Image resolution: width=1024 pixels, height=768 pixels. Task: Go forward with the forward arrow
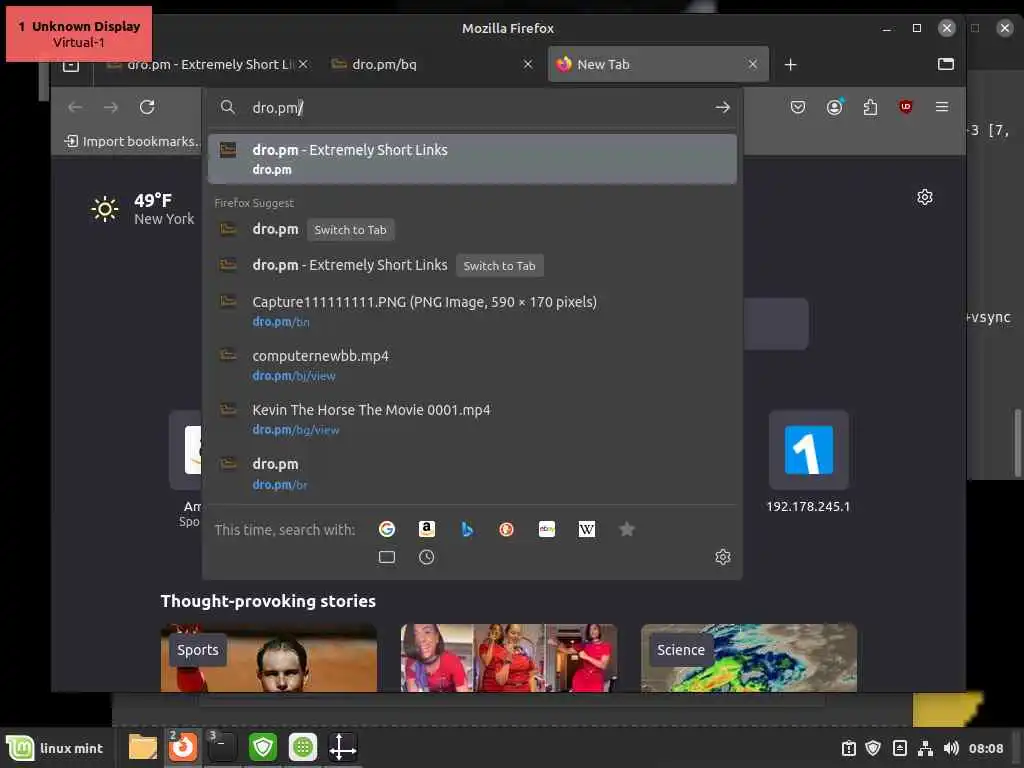[x=111, y=107]
